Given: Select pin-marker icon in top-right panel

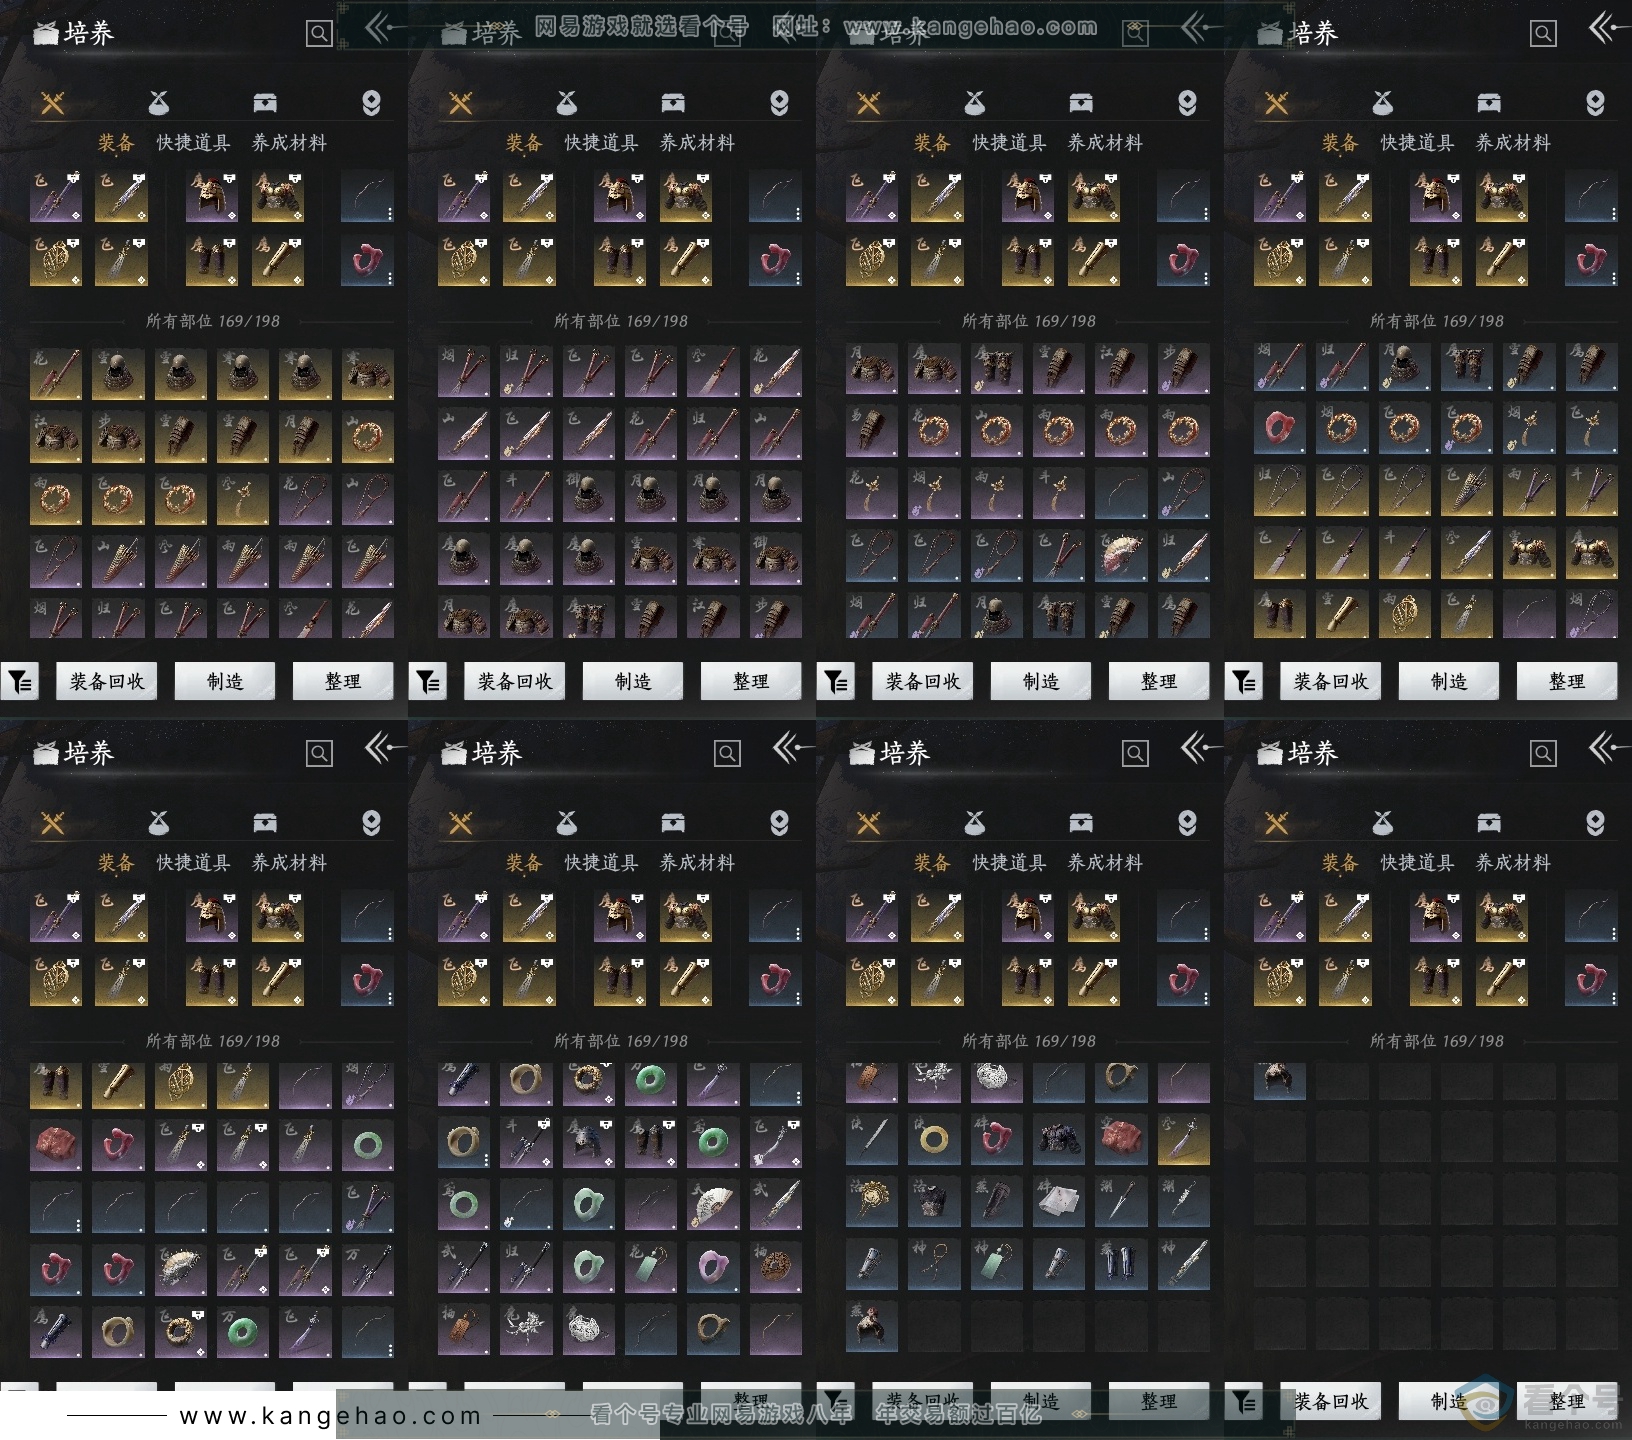Looking at the screenshot, I should pos(1595,103).
